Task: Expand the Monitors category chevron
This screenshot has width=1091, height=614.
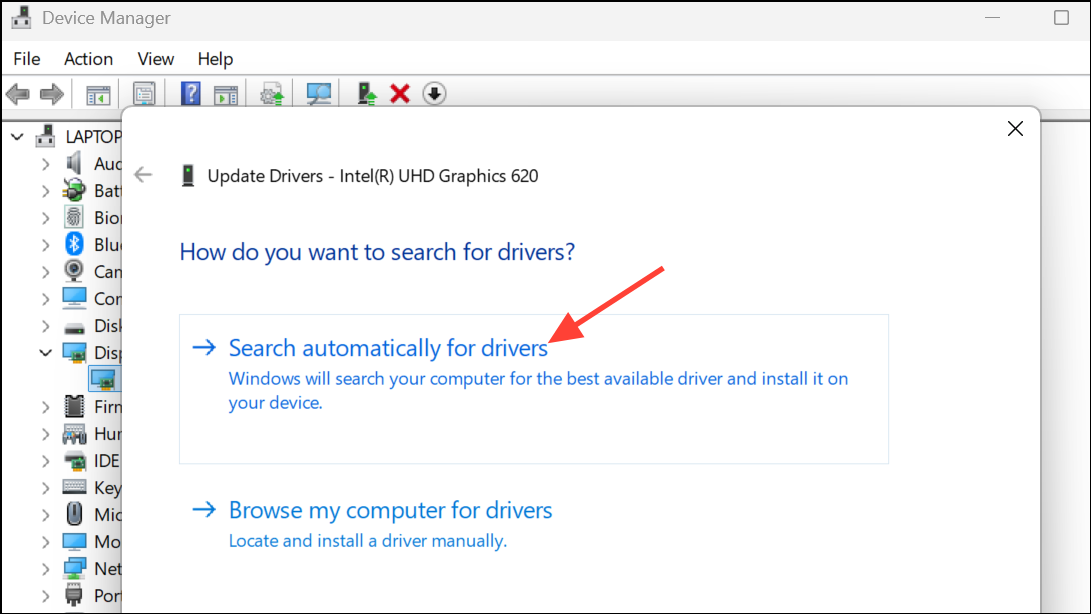Action: tap(45, 542)
